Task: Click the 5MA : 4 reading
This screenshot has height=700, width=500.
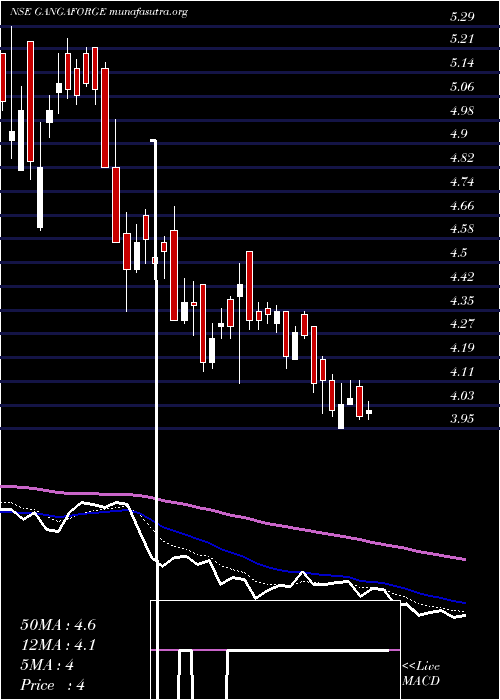Action: click(x=47, y=665)
